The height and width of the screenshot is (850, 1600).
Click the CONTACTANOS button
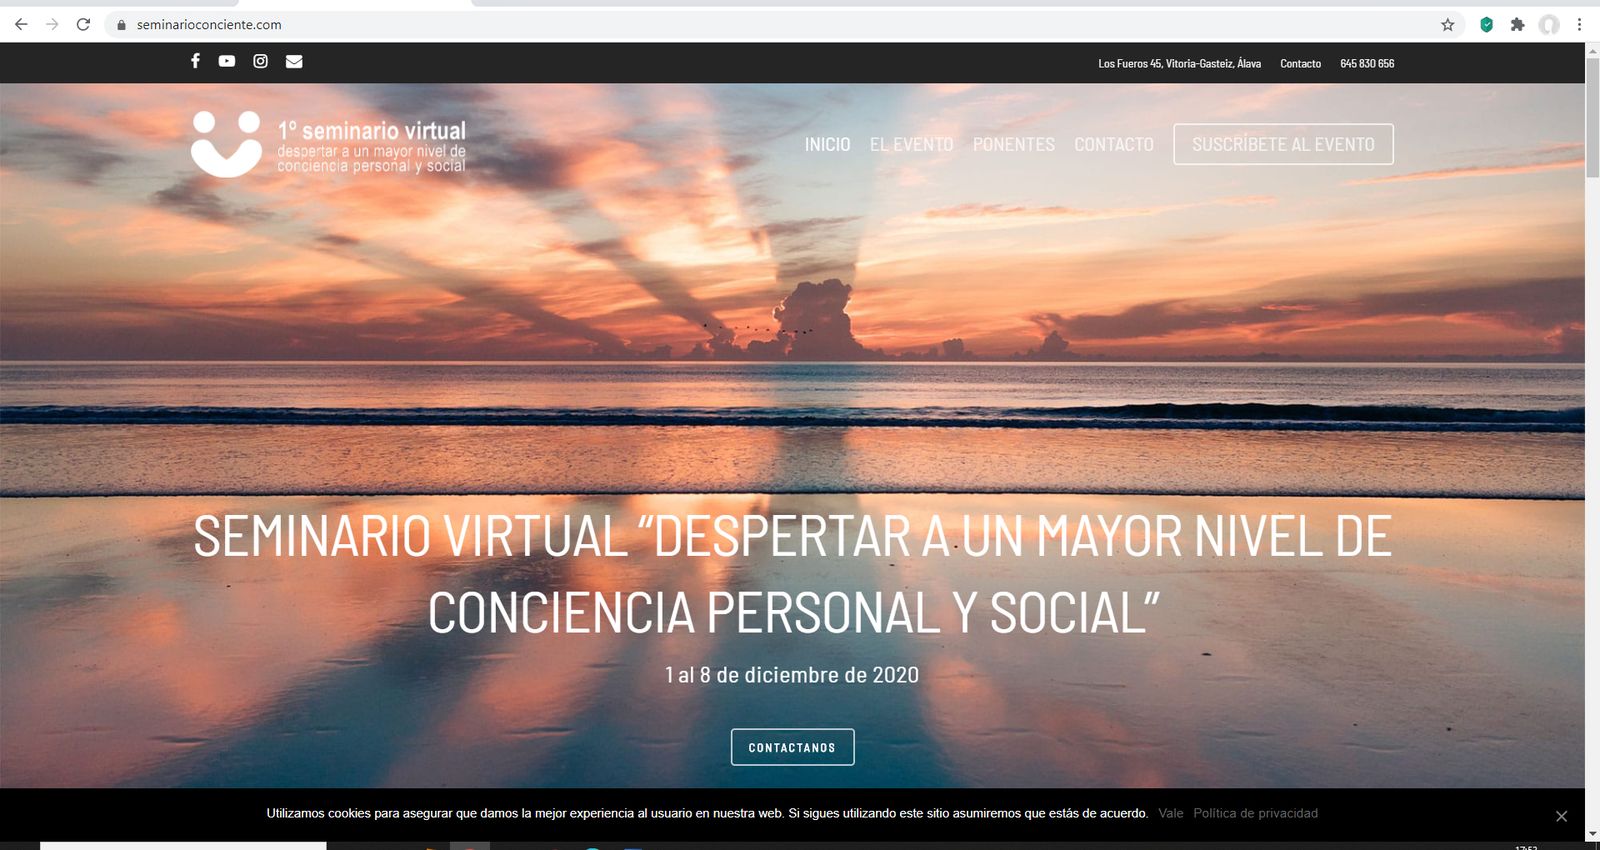coord(792,747)
